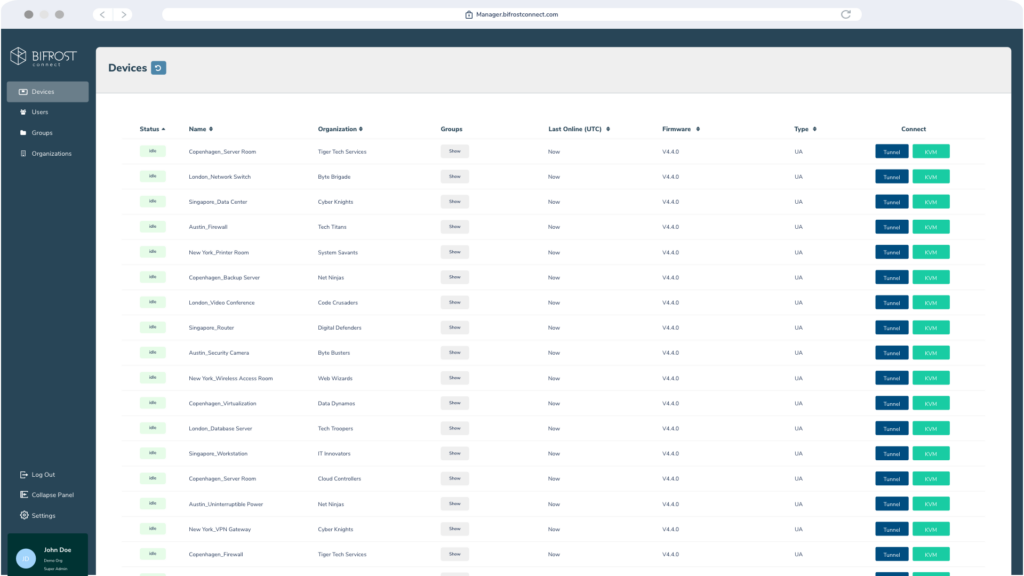Open the Users section in sidebar
The width and height of the screenshot is (1024, 576).
click(x=39, y=112)
